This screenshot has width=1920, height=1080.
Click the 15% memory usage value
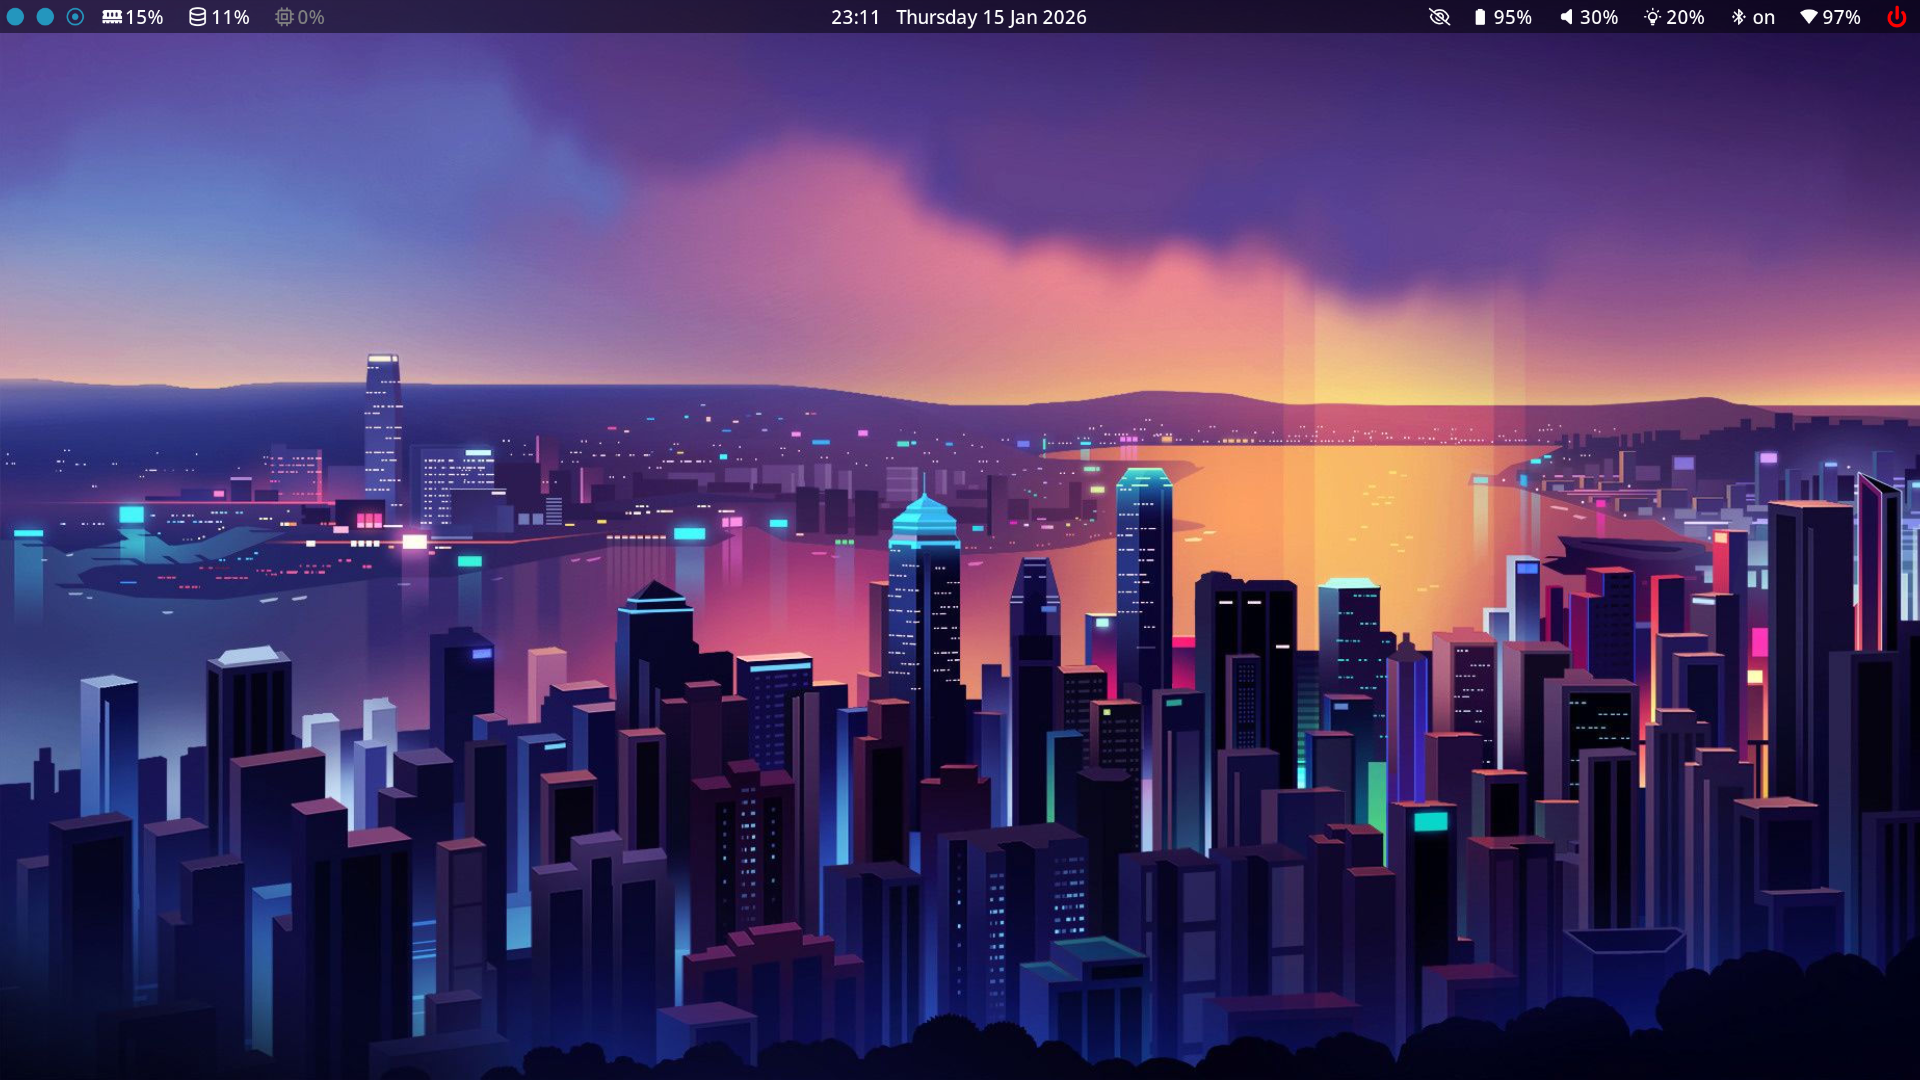pyautogui.click(x=145, y=17)
